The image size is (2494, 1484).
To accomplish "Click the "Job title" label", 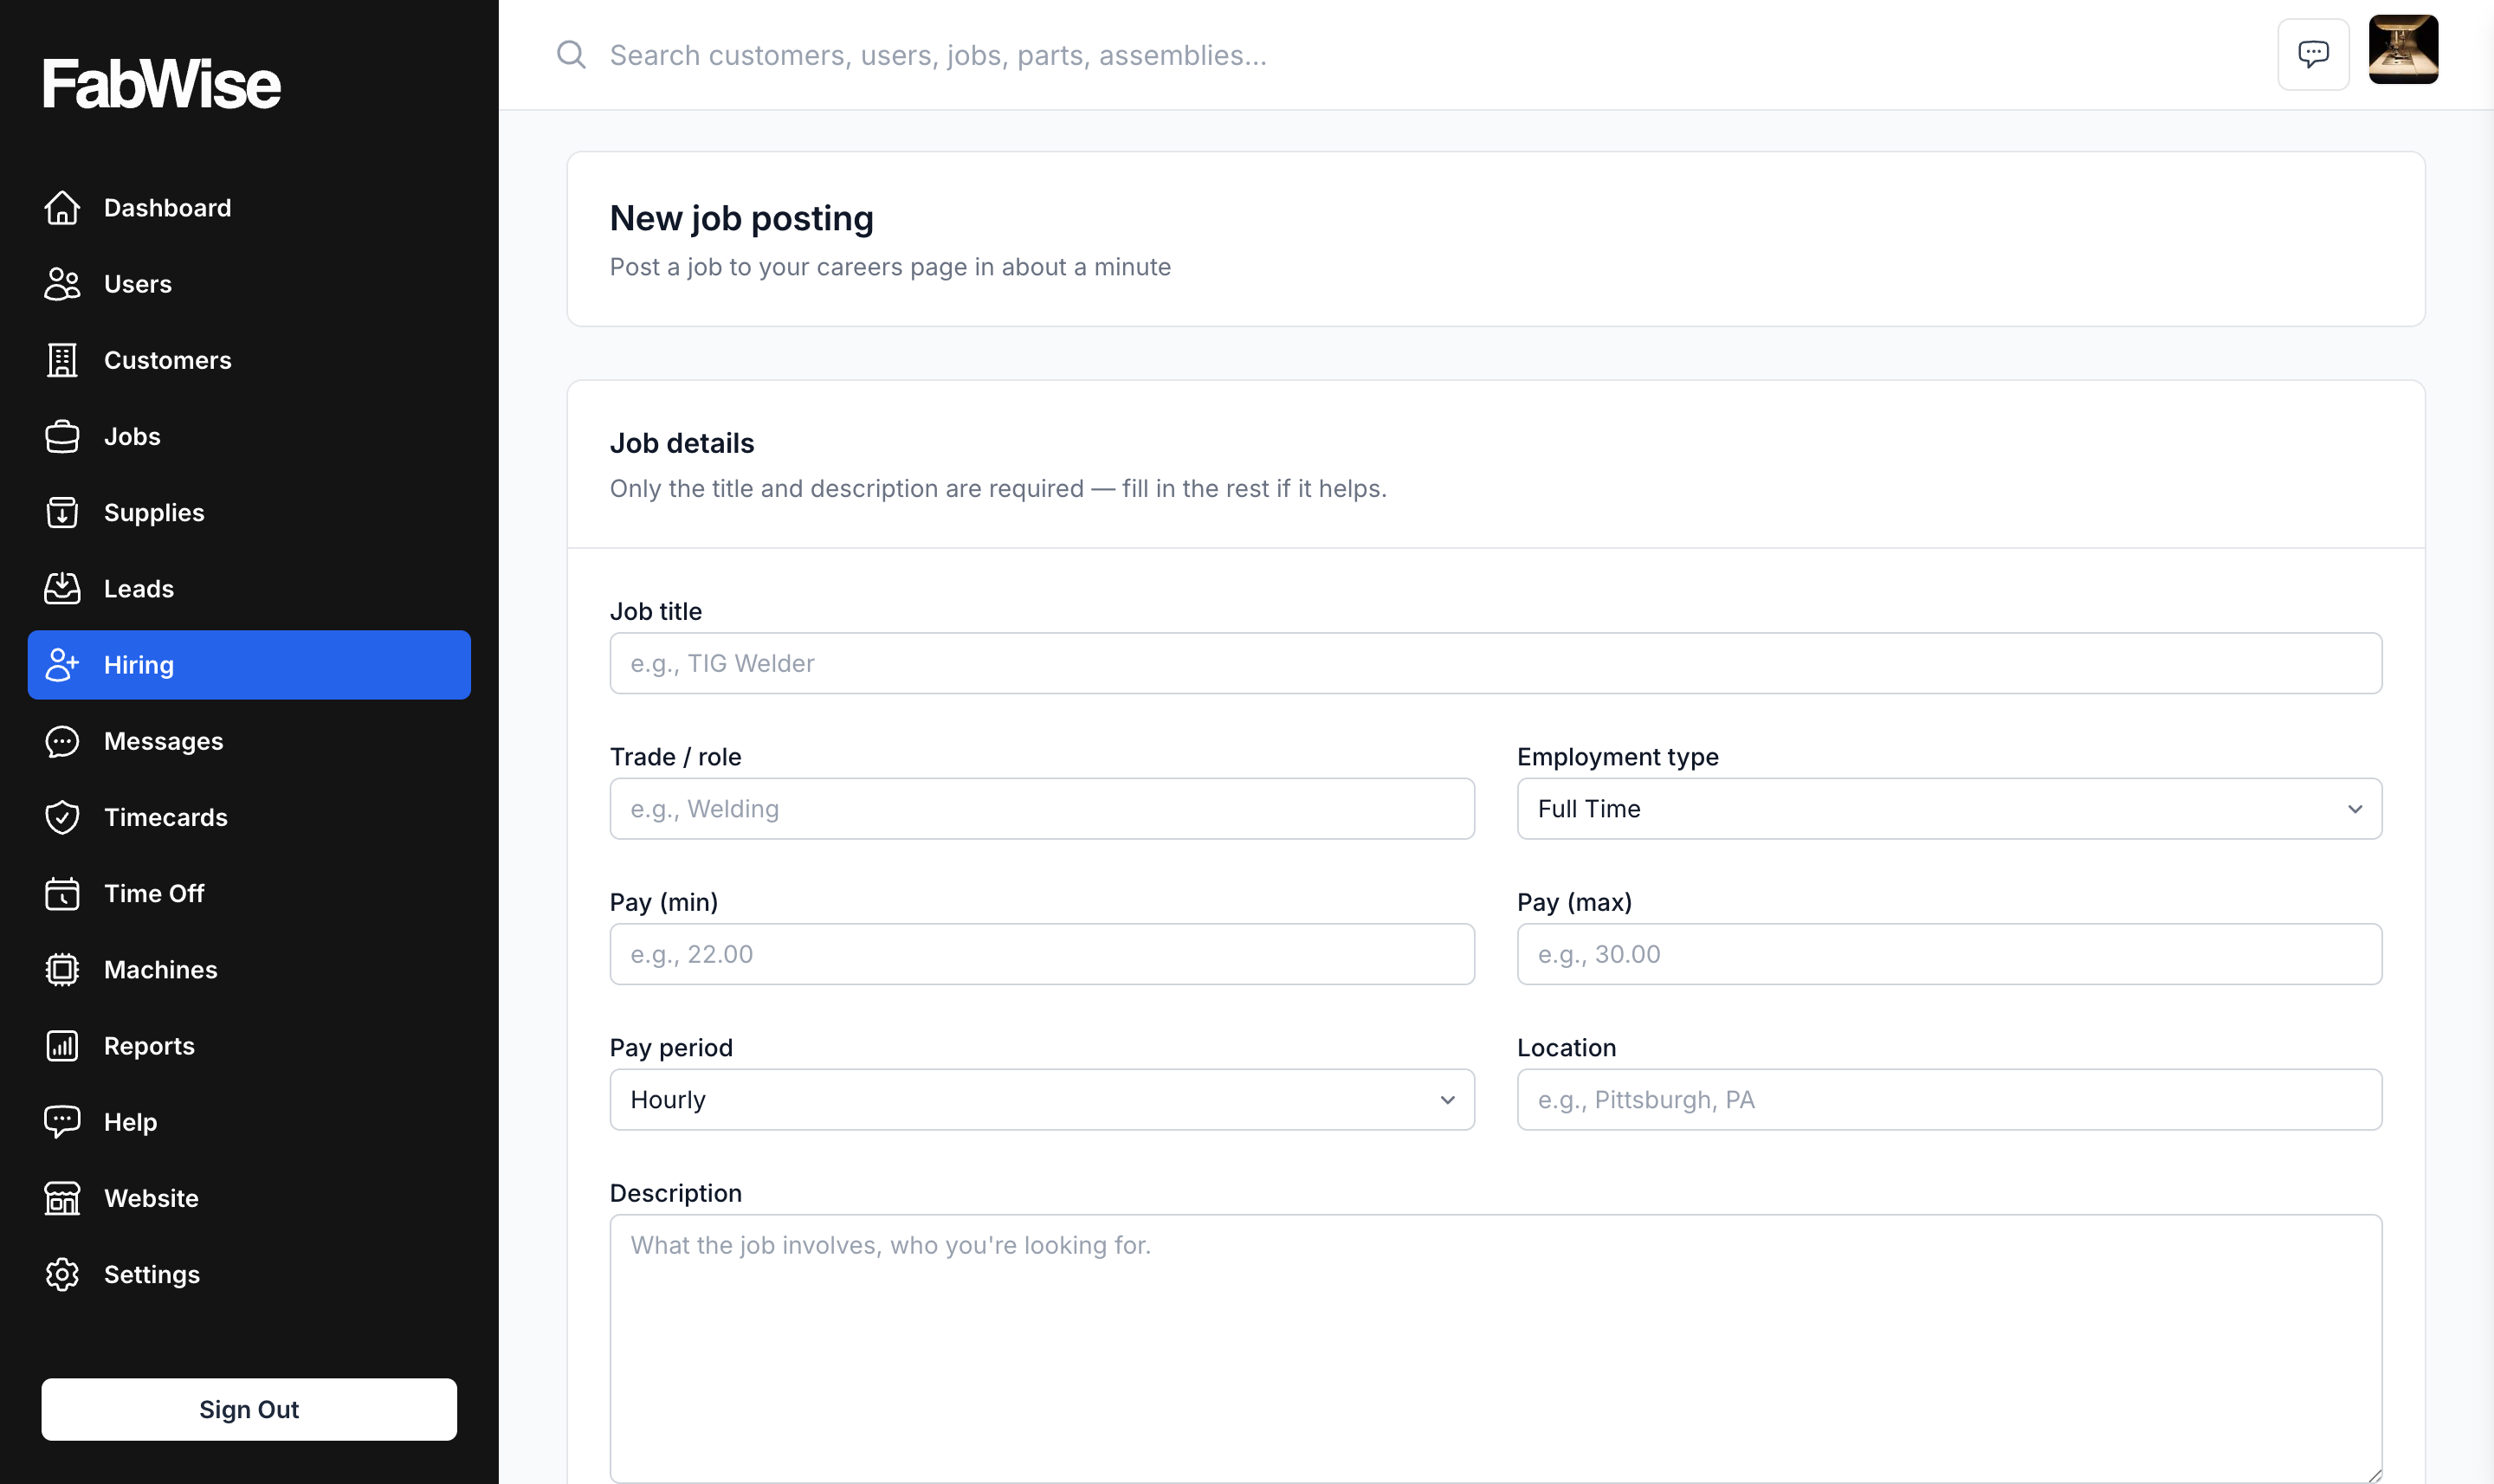I will coord(656,611).
